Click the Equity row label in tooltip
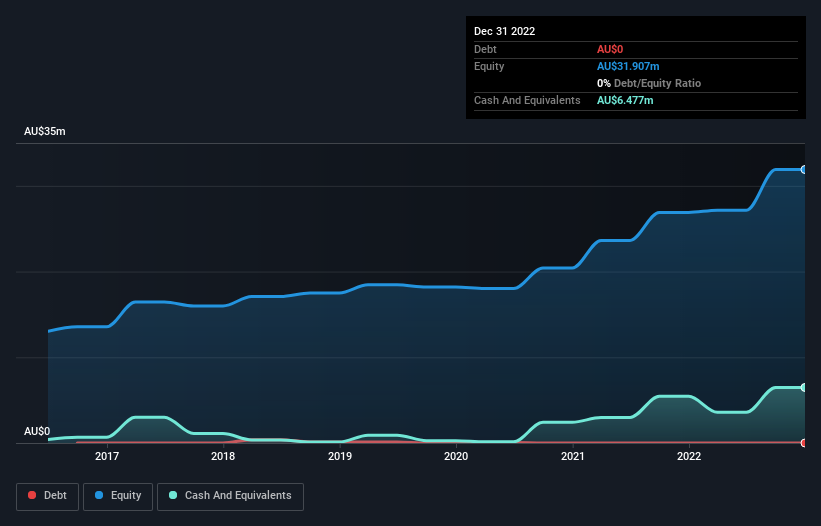This screenshot has height=526, width=821. coord(489,66)
